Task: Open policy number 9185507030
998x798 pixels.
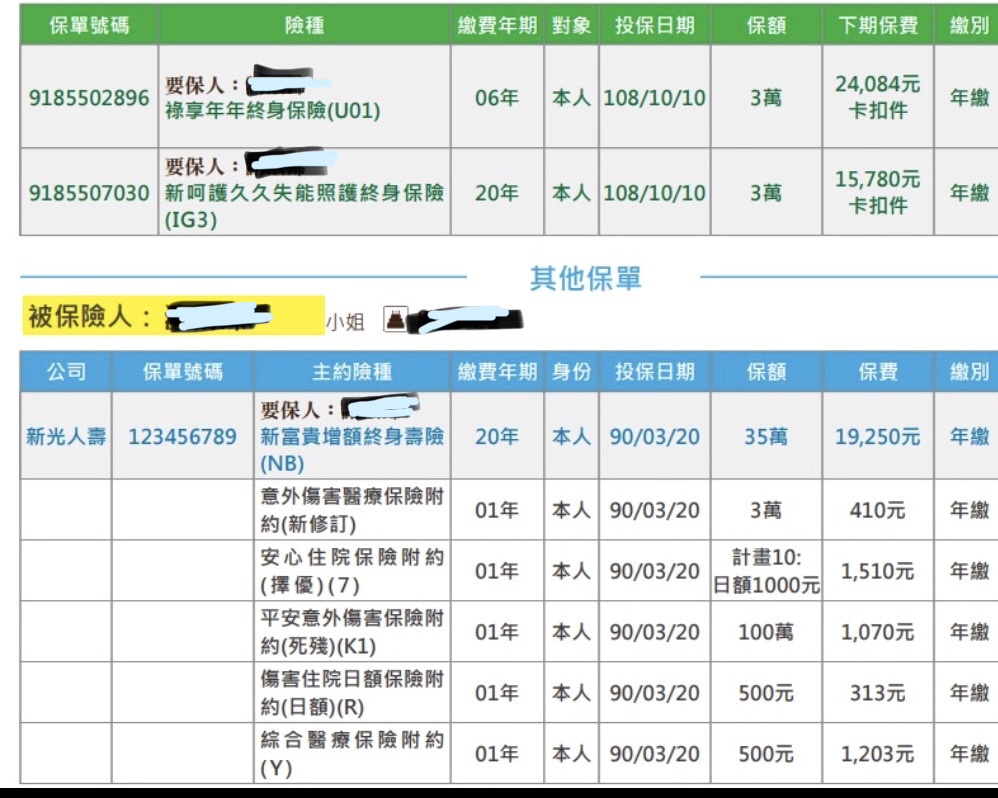Action: coord(89,193)
